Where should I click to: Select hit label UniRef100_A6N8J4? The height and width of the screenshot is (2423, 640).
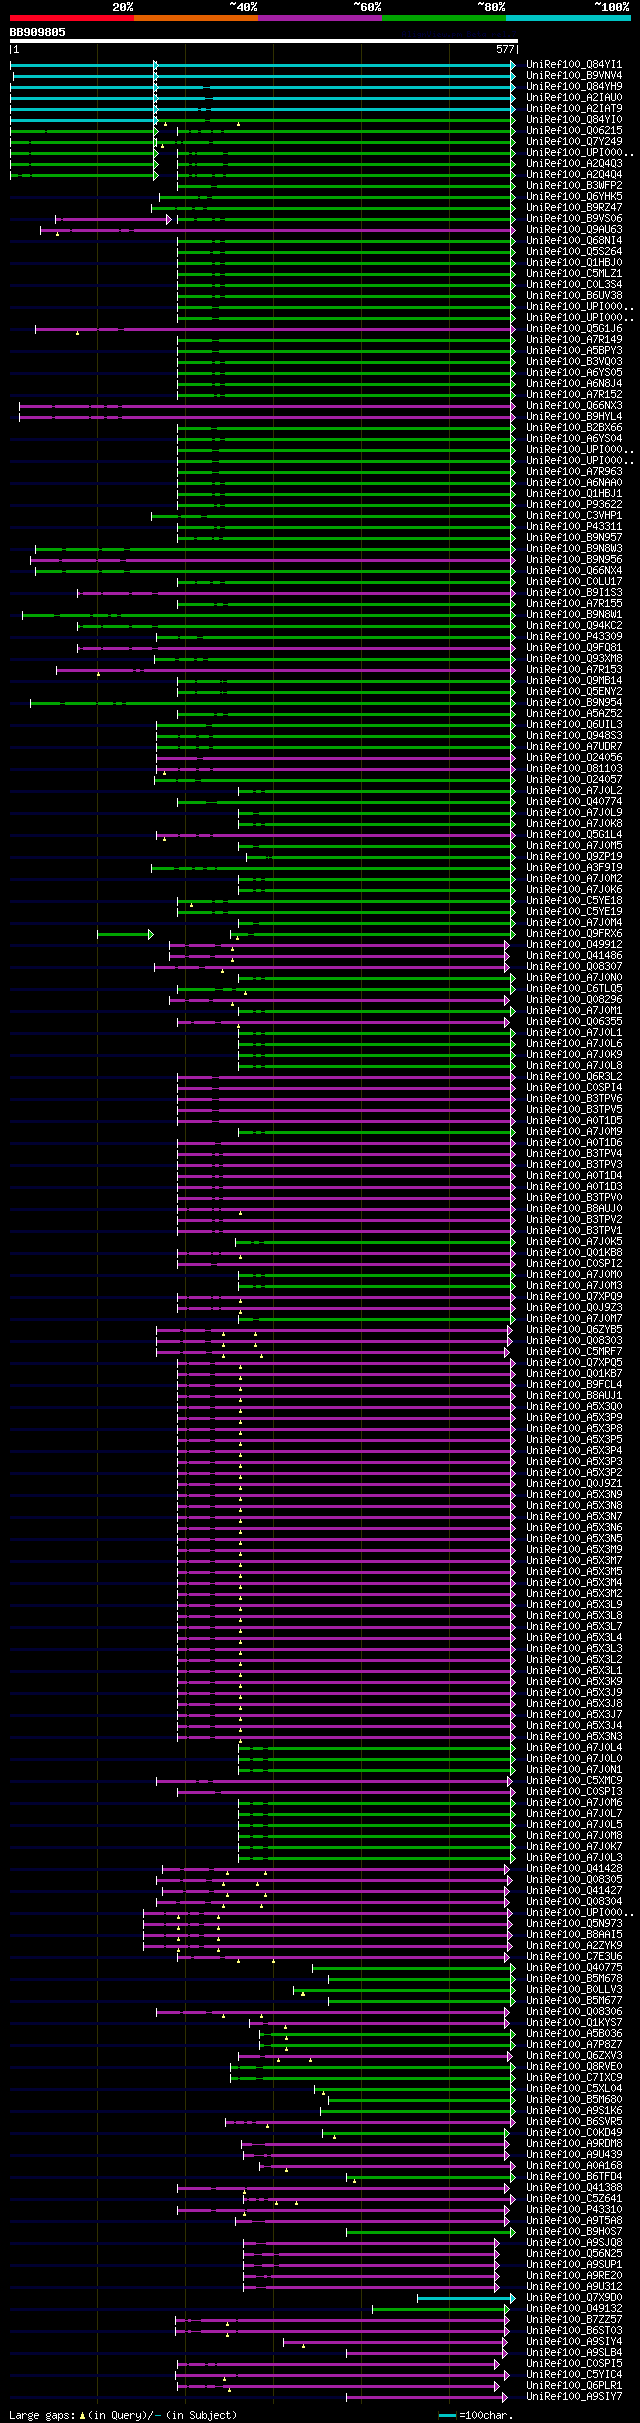click(574, 383)
